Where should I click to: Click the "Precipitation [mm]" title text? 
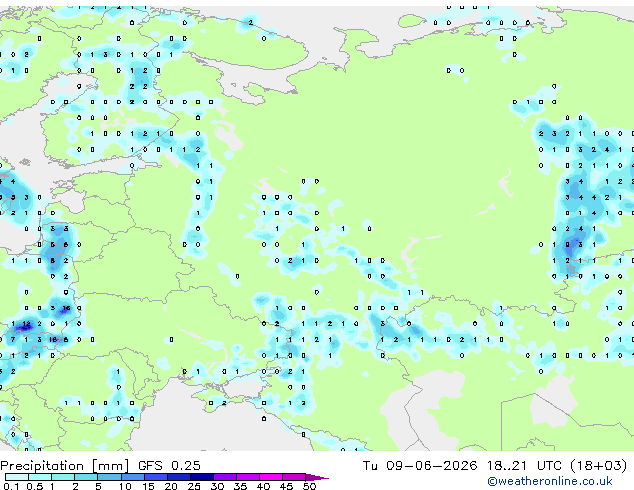(x=65, y=466)
